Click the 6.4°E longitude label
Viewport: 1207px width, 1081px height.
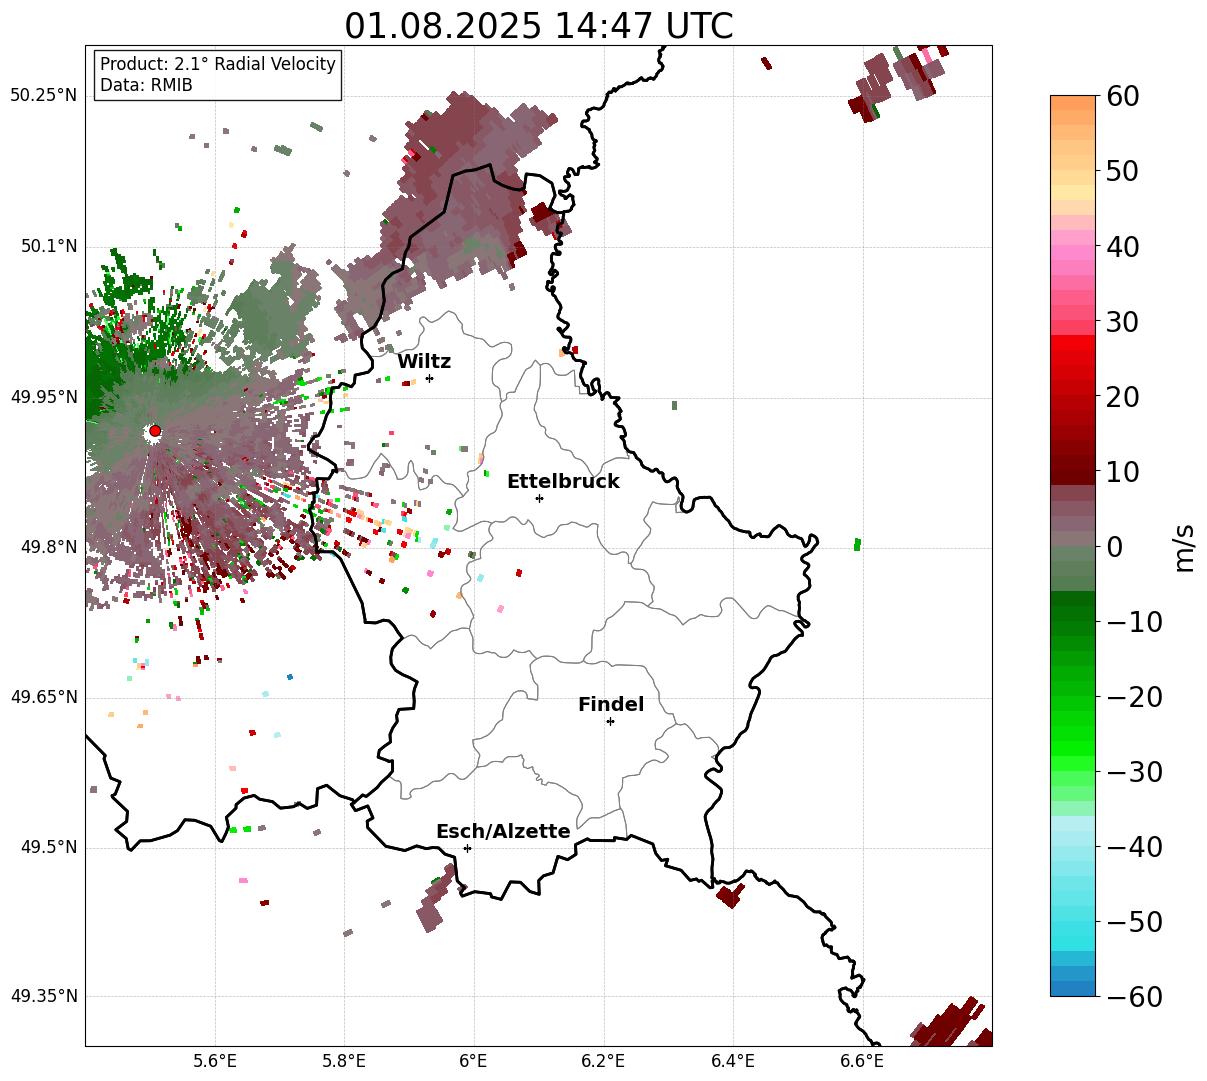pos(733,1061)
